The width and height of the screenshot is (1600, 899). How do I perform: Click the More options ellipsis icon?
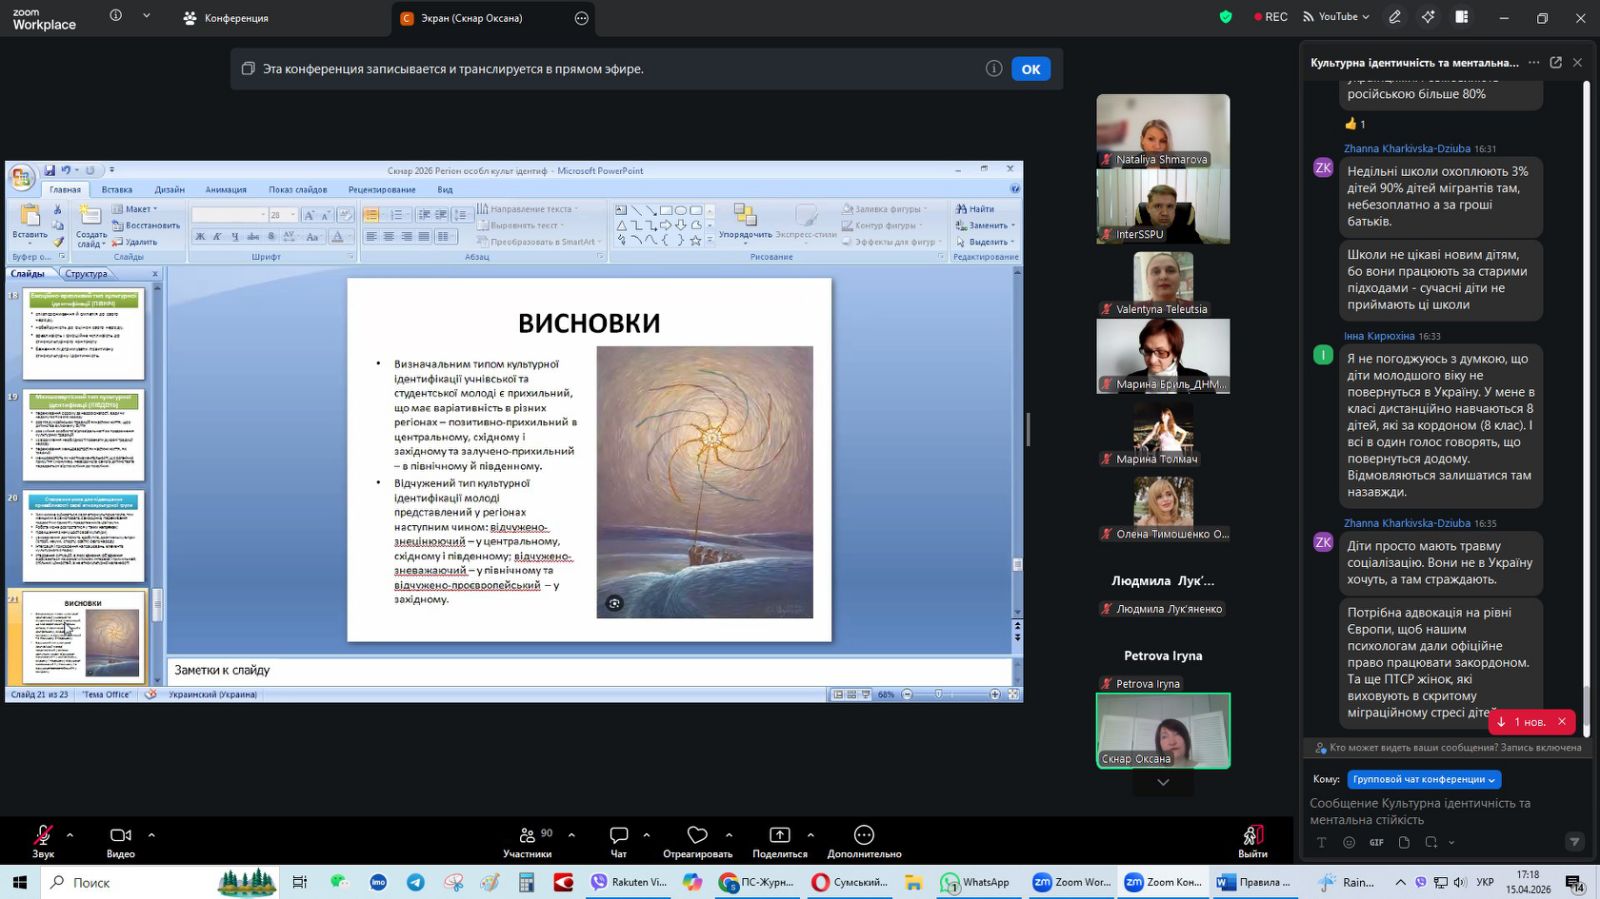point(864,835)
